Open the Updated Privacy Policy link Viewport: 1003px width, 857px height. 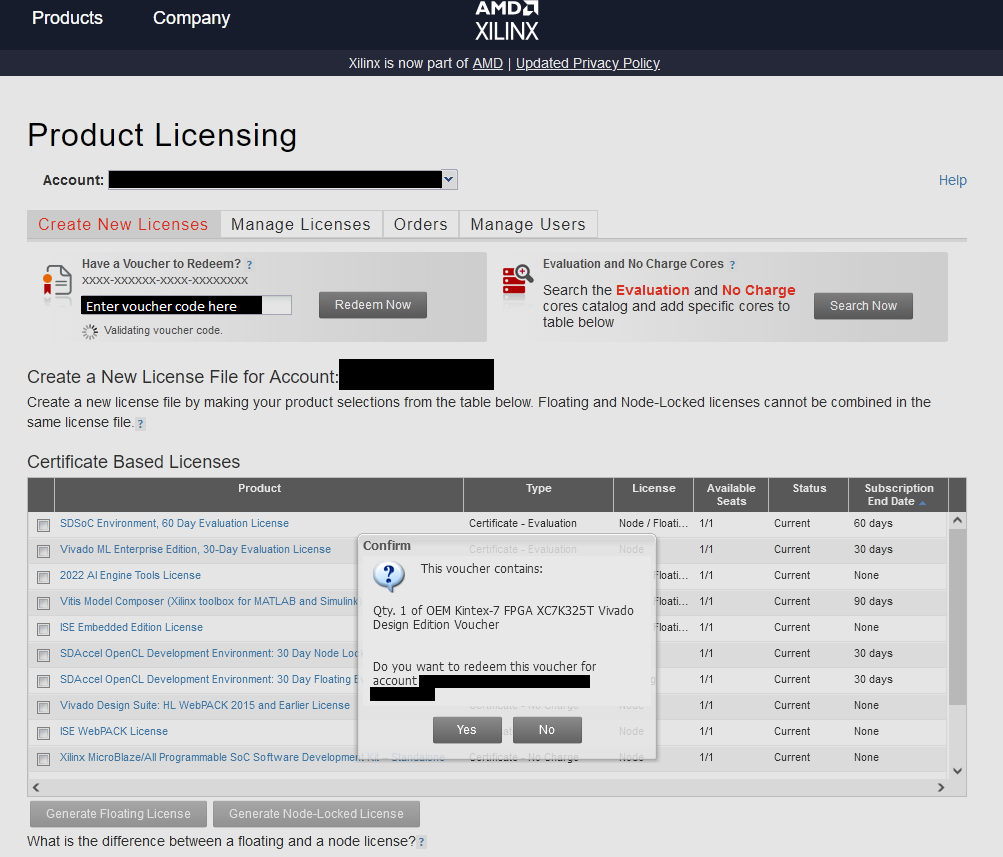588,63
